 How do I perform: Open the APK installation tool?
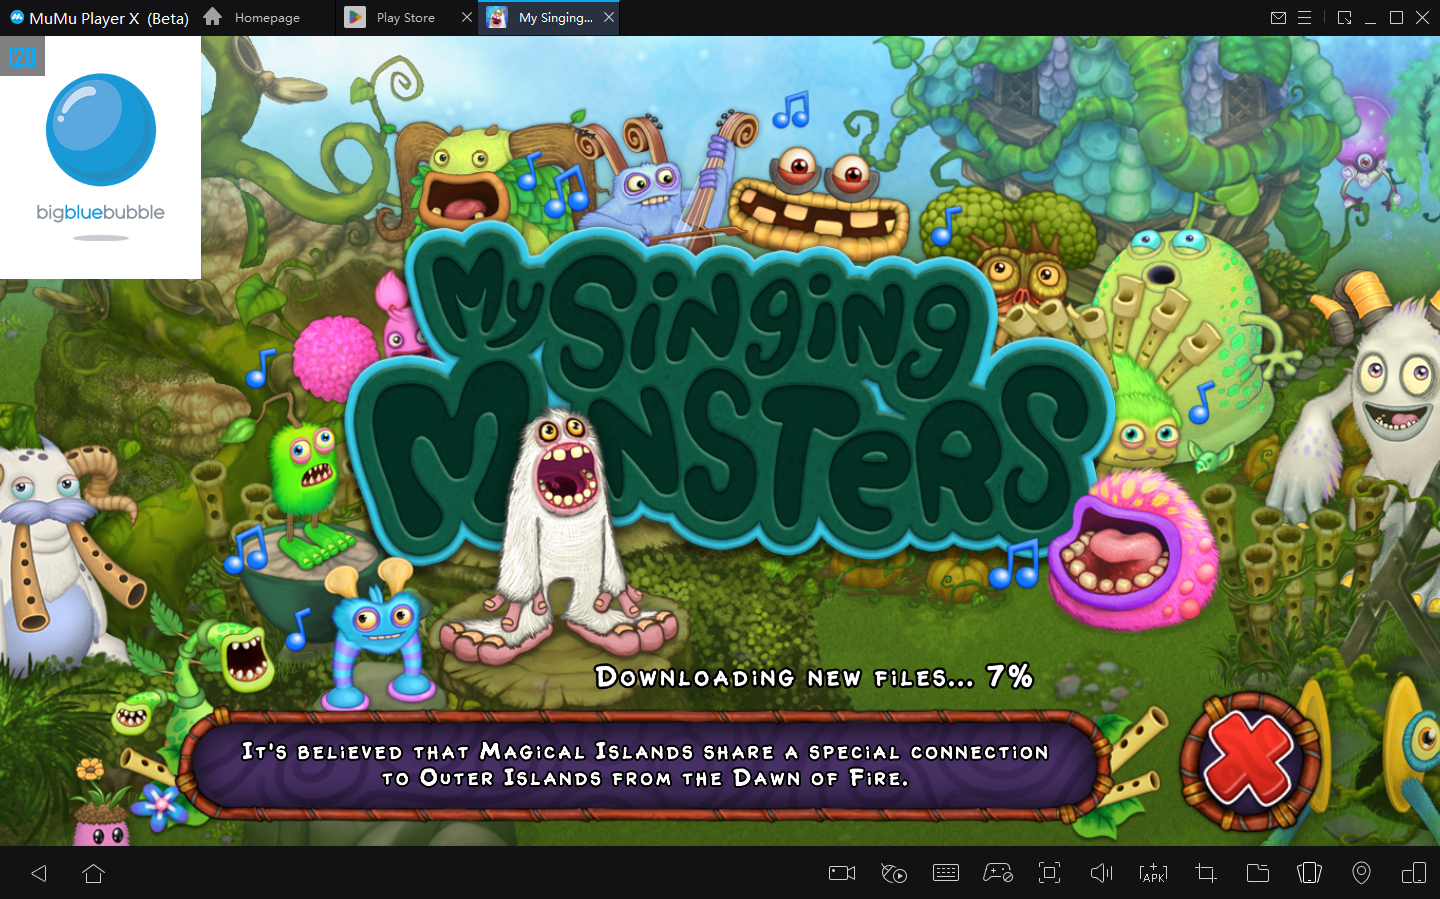click(x=1153, y=873)
